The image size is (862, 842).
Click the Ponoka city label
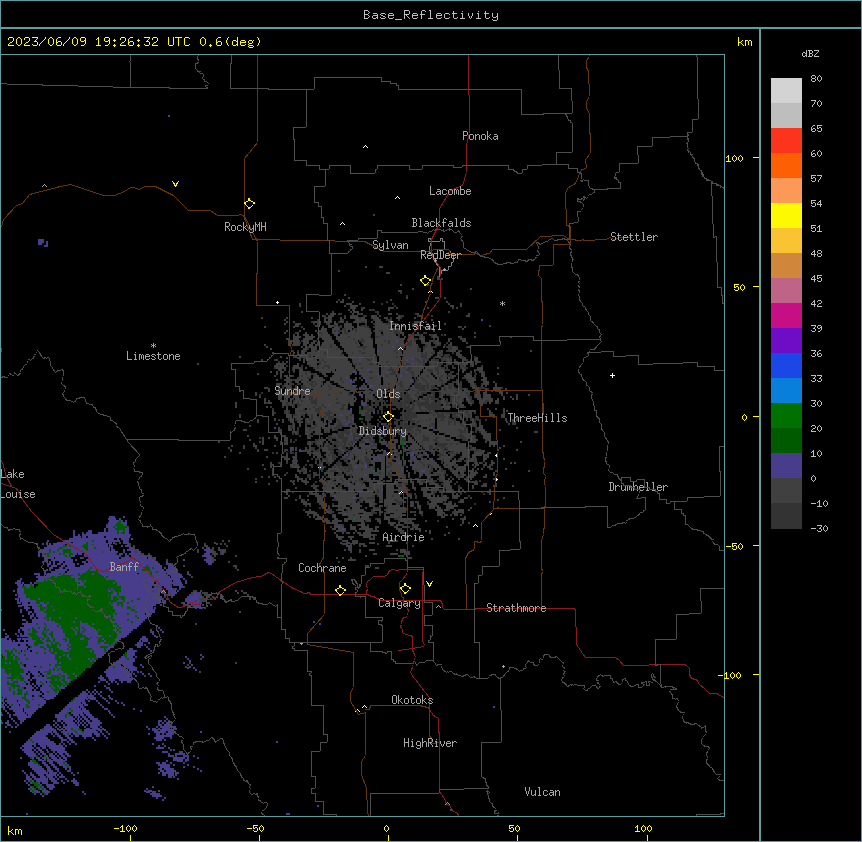(480, 136)
